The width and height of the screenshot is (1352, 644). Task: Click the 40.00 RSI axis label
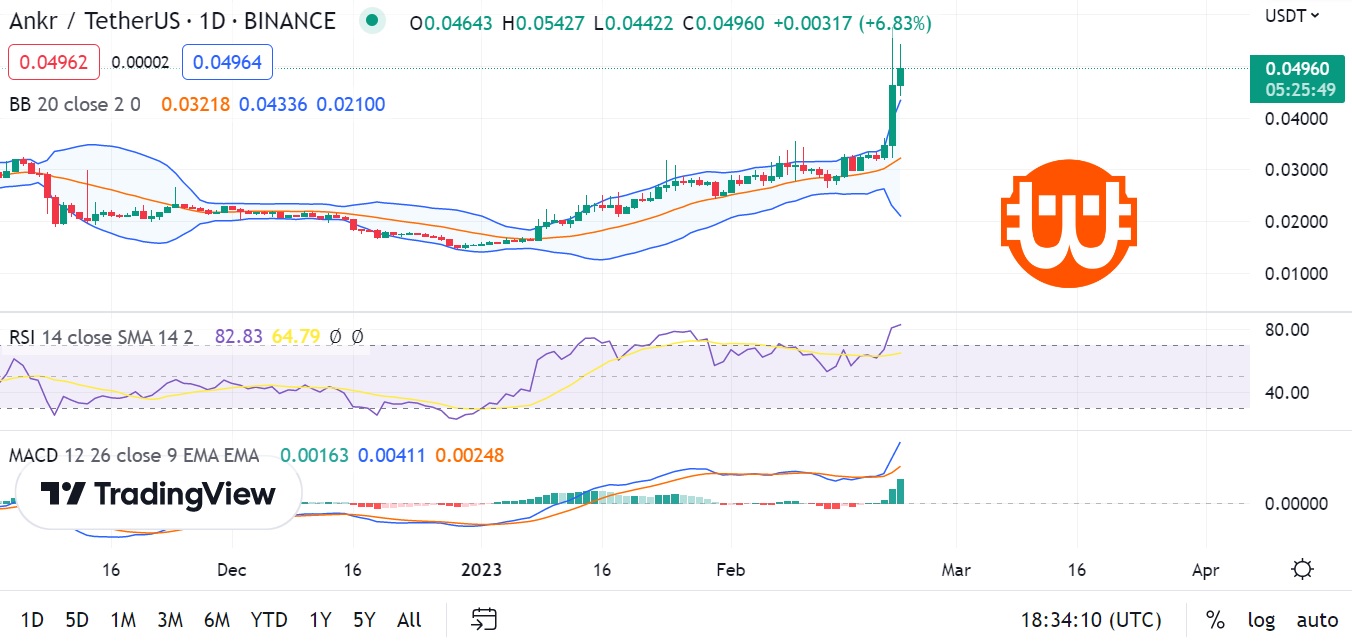[1287, 393]
